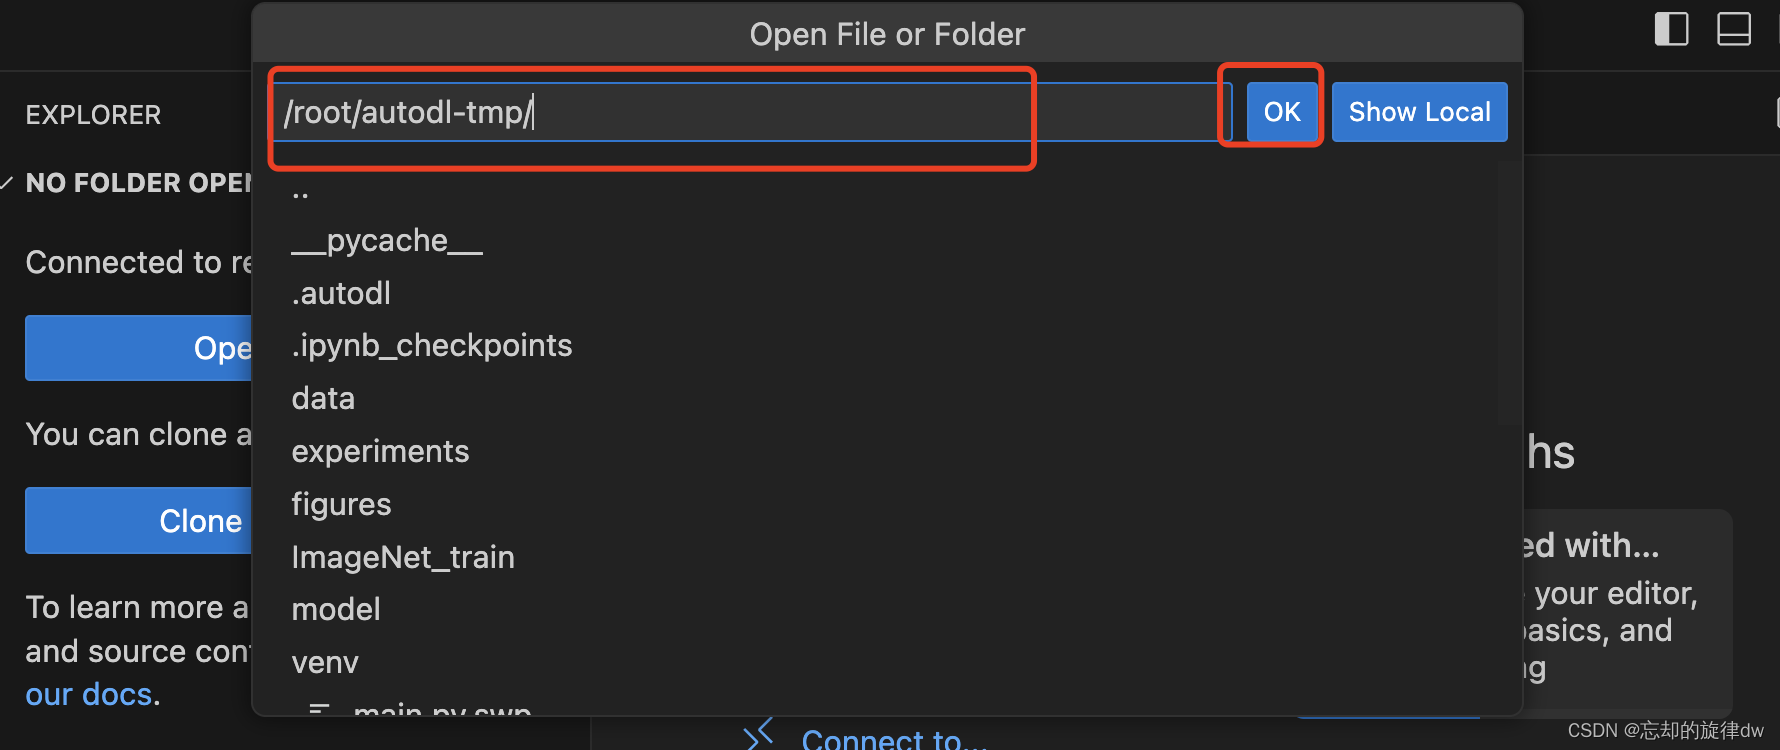Select .ipynb_checkpoints in the list
1780x750 pixels.
click(432, 346)
